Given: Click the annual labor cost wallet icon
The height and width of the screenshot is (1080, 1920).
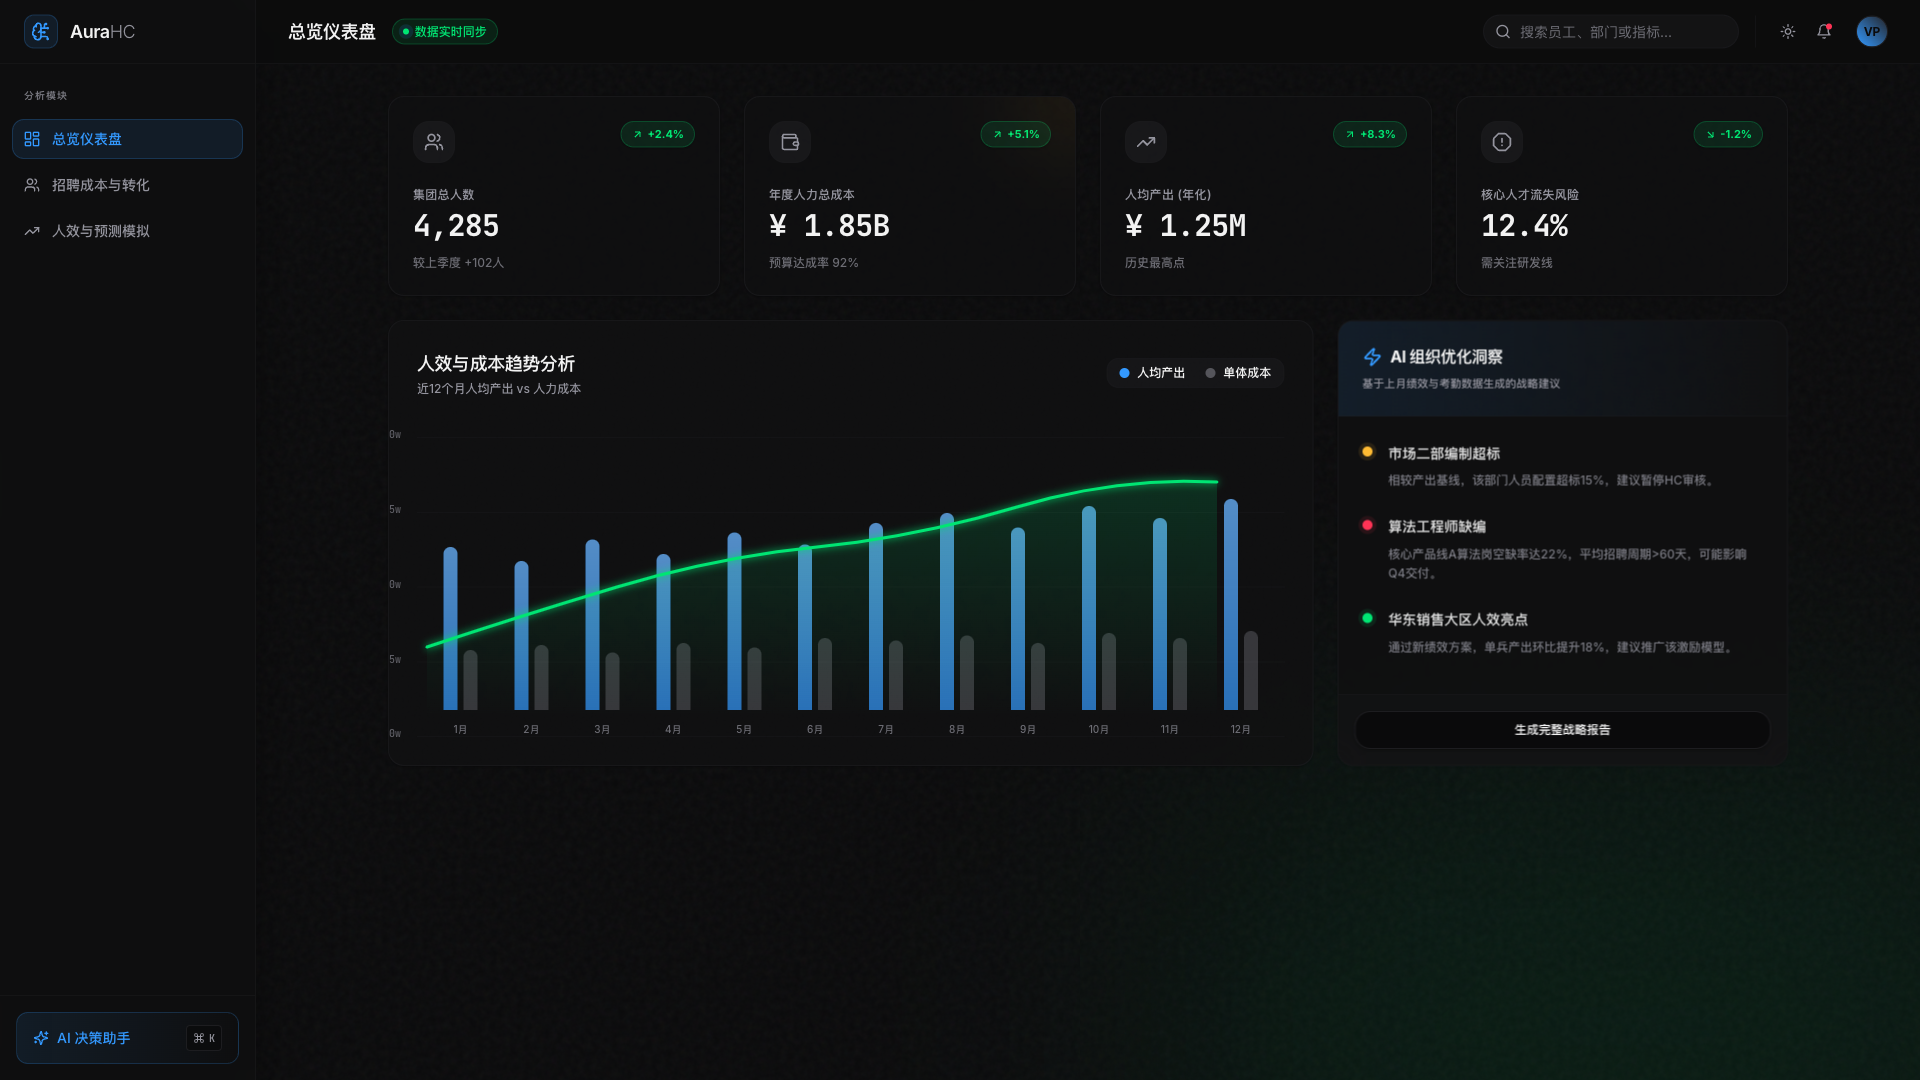Looking at the screenshot, I should click(x=790, y=142).
